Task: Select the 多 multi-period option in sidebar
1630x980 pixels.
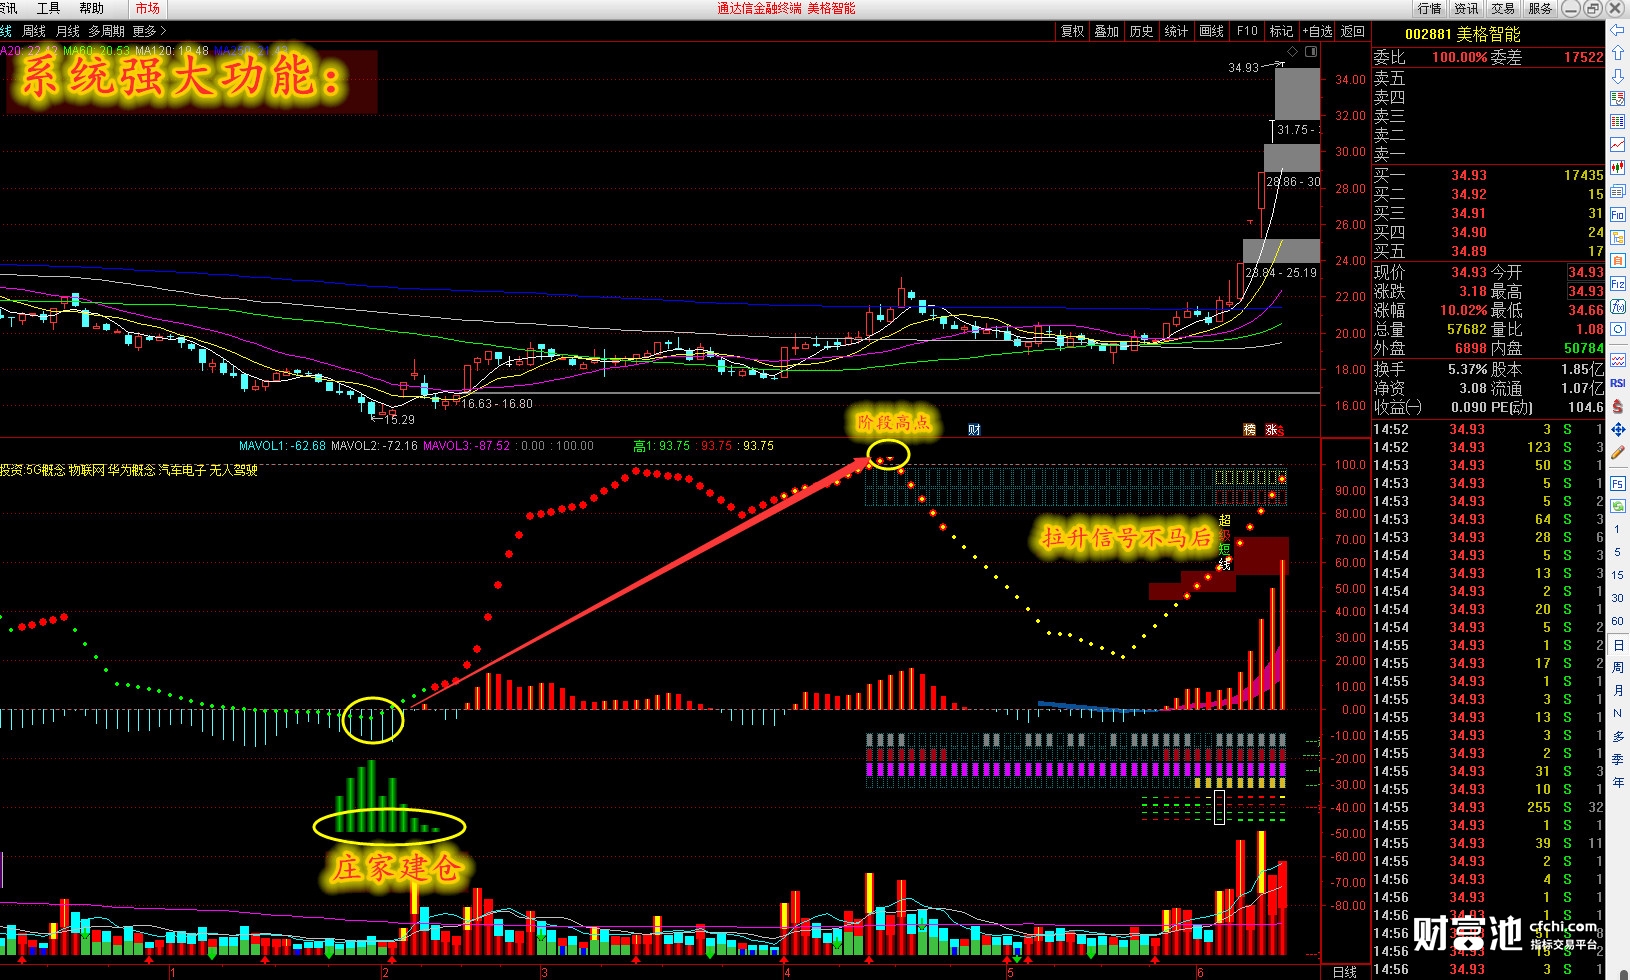Action: pos(1617,737)
